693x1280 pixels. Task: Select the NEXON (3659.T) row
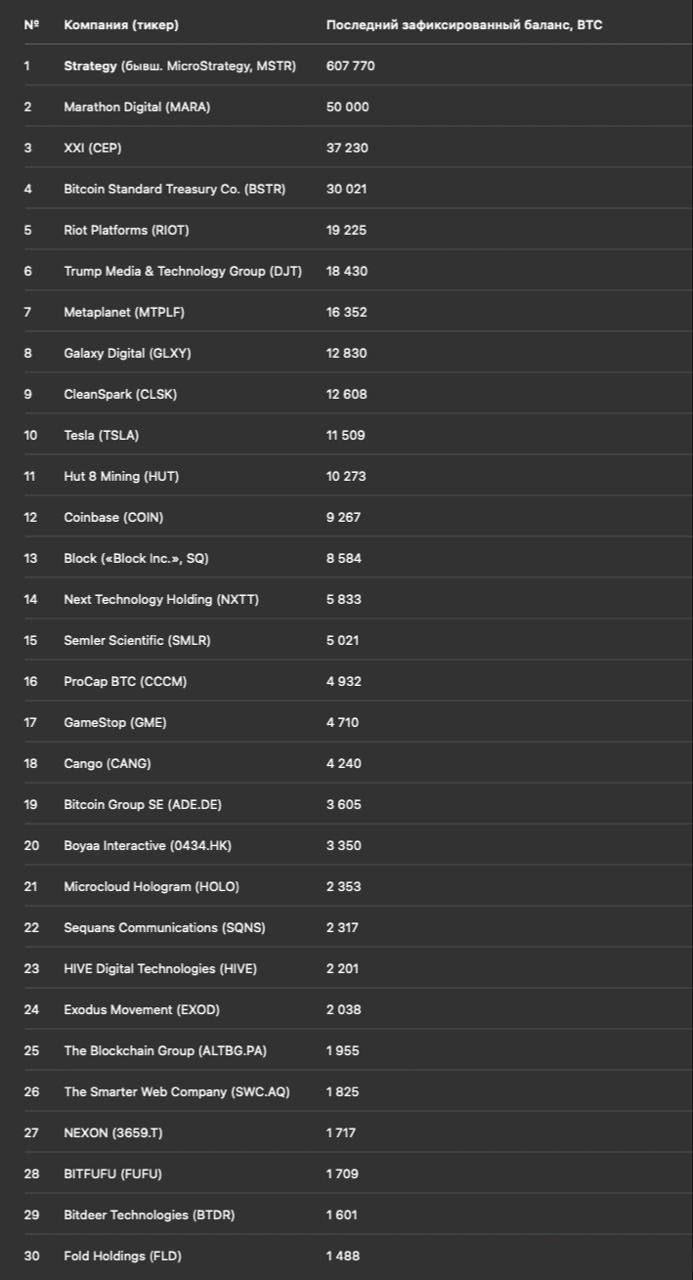coord(346,1132)
